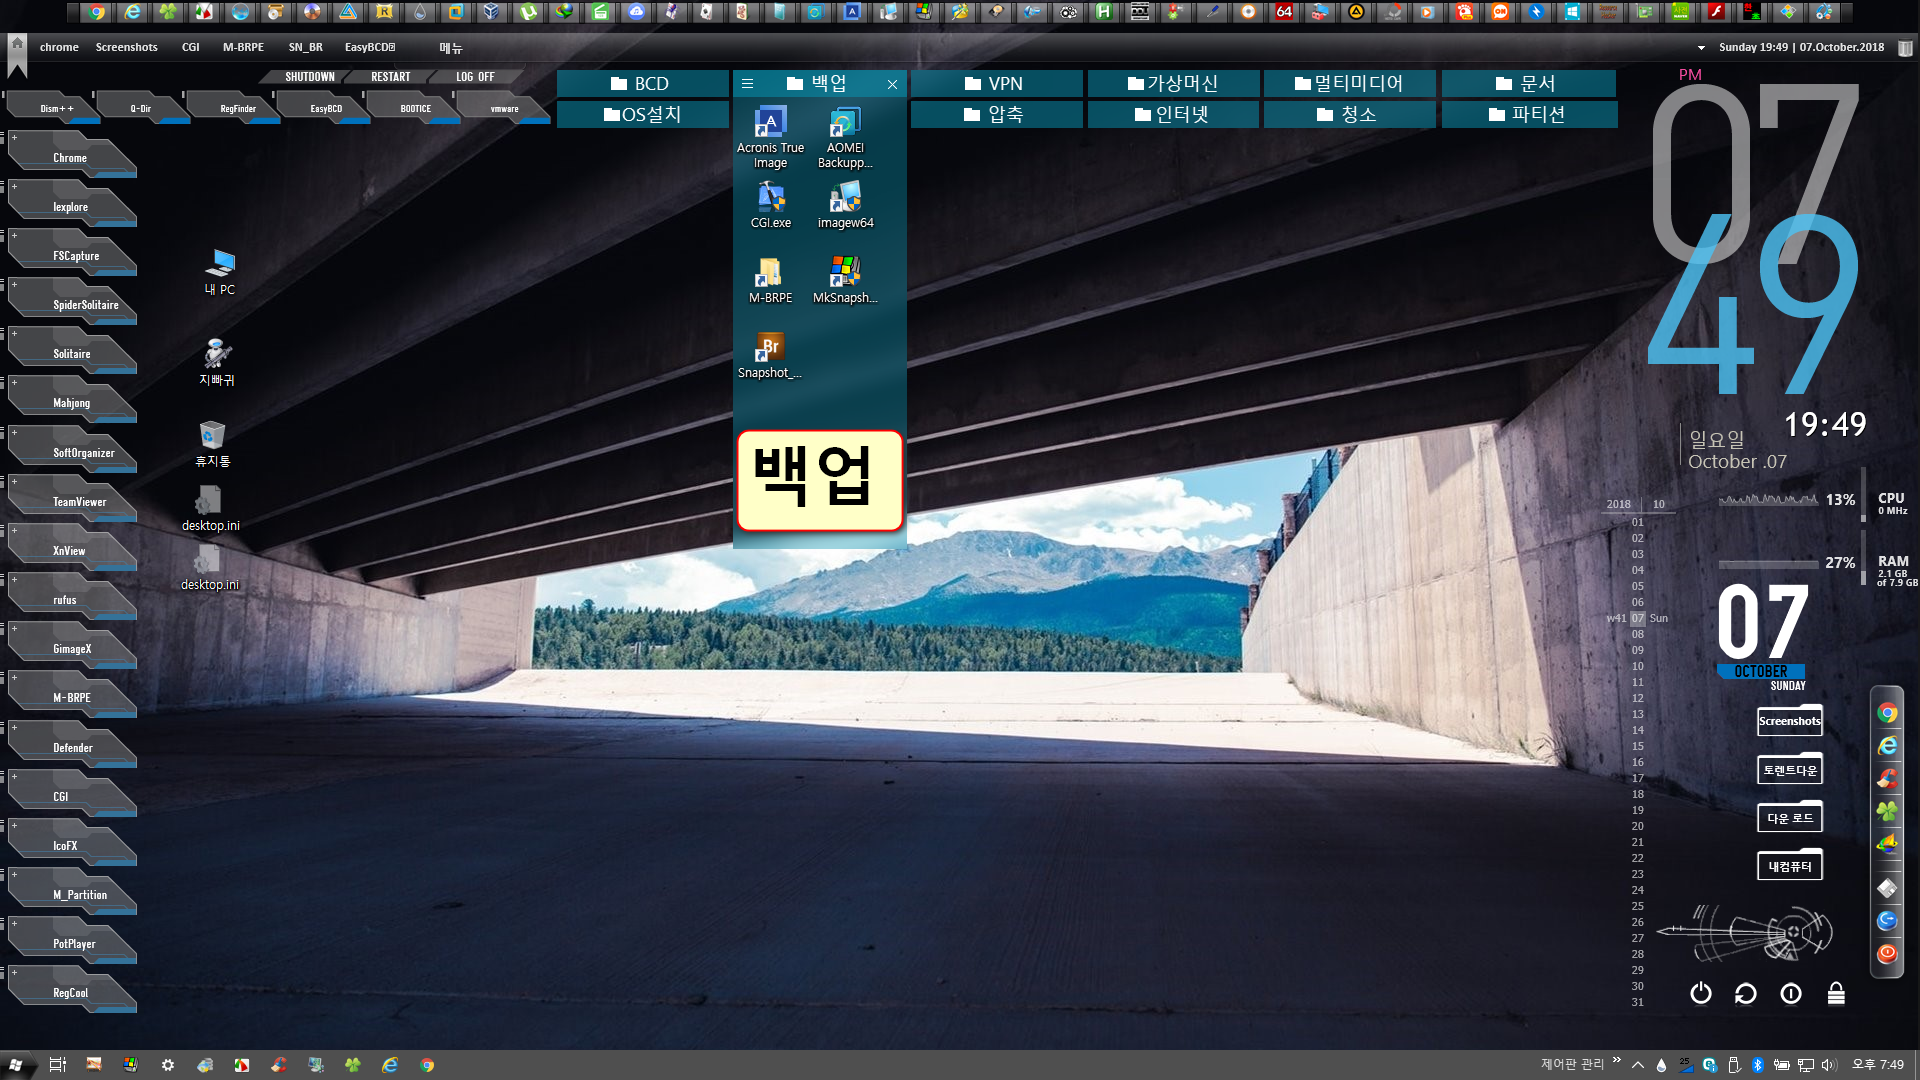Viewport: 1920px width, 1080px height.
Task: Open Screenshots in the top menu bar
Action: pos(126,47)
